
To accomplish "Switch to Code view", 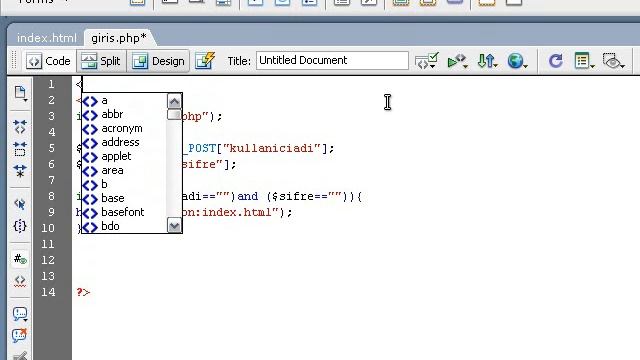I will 49,61.
